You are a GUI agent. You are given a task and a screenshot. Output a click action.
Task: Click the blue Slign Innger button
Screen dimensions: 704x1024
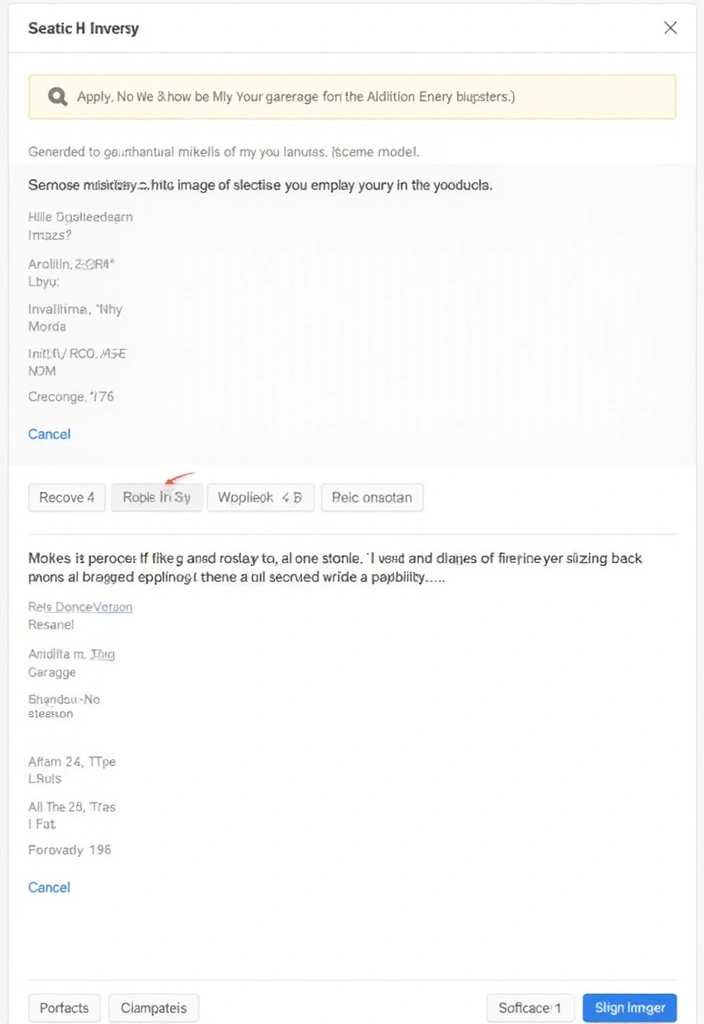[630, 1008]
